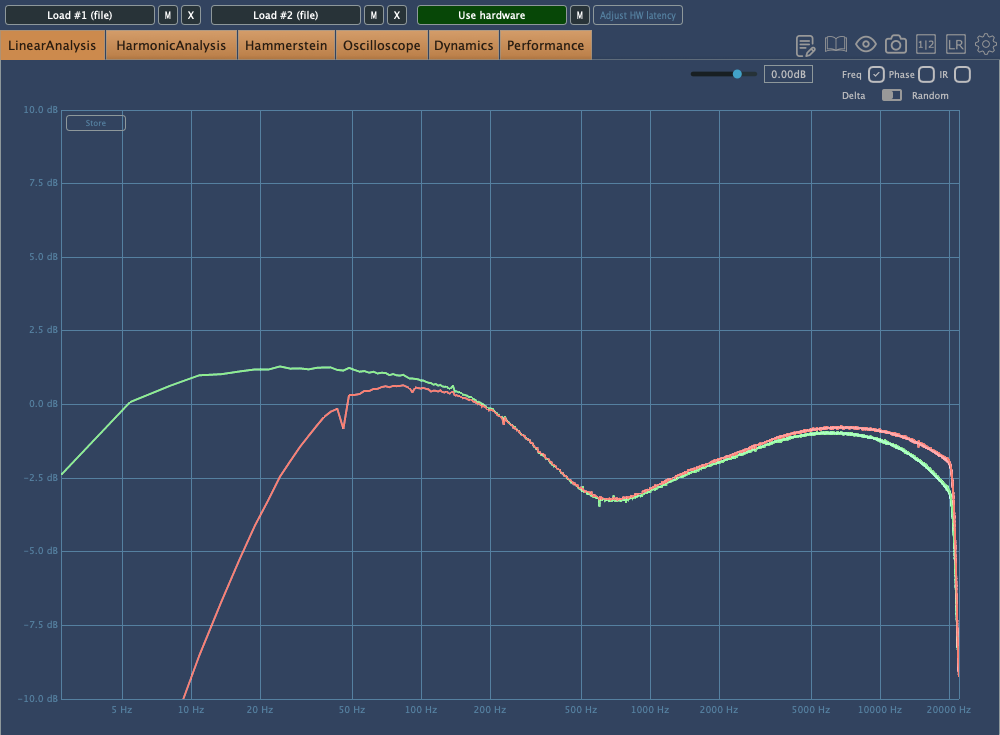Click the LR channel icon
Viewport: 1000px width, 735px height.
click(956, 45)
